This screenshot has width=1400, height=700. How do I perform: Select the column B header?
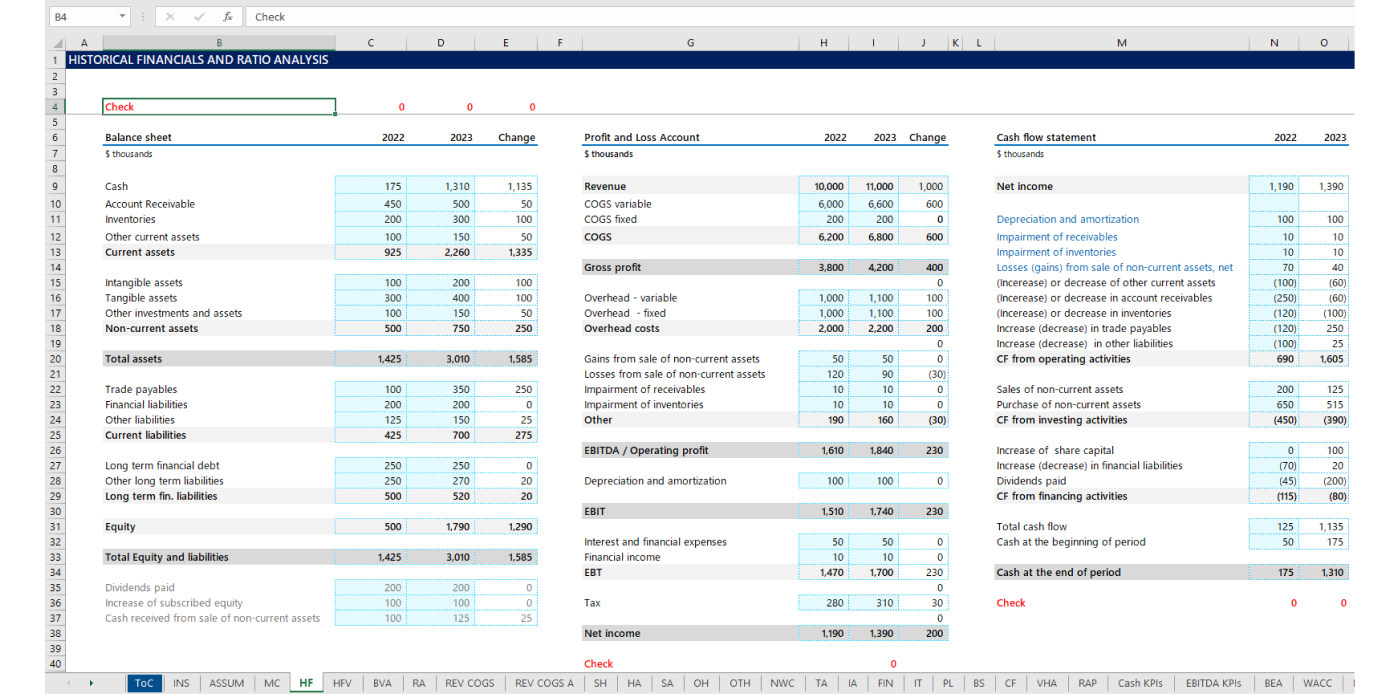pyautogui.click(x=219, y=42)
